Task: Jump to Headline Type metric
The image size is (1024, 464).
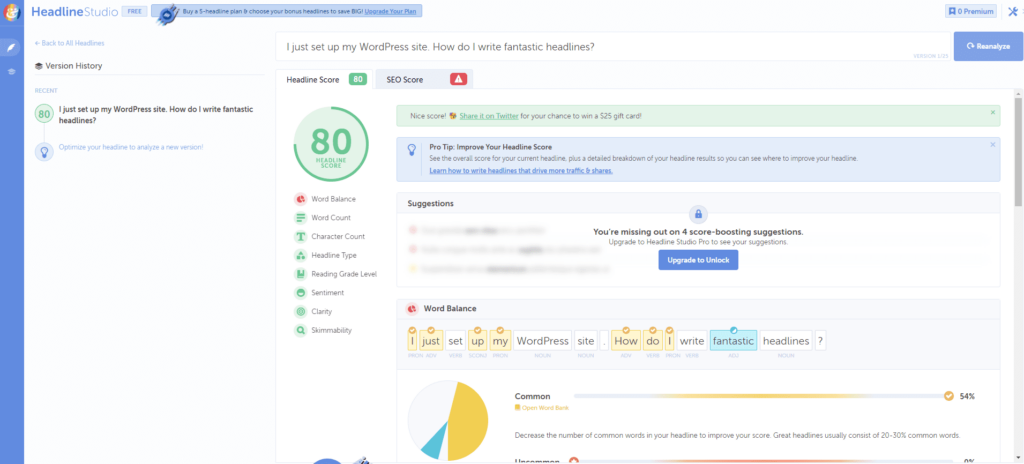Action: click(325, 256)
